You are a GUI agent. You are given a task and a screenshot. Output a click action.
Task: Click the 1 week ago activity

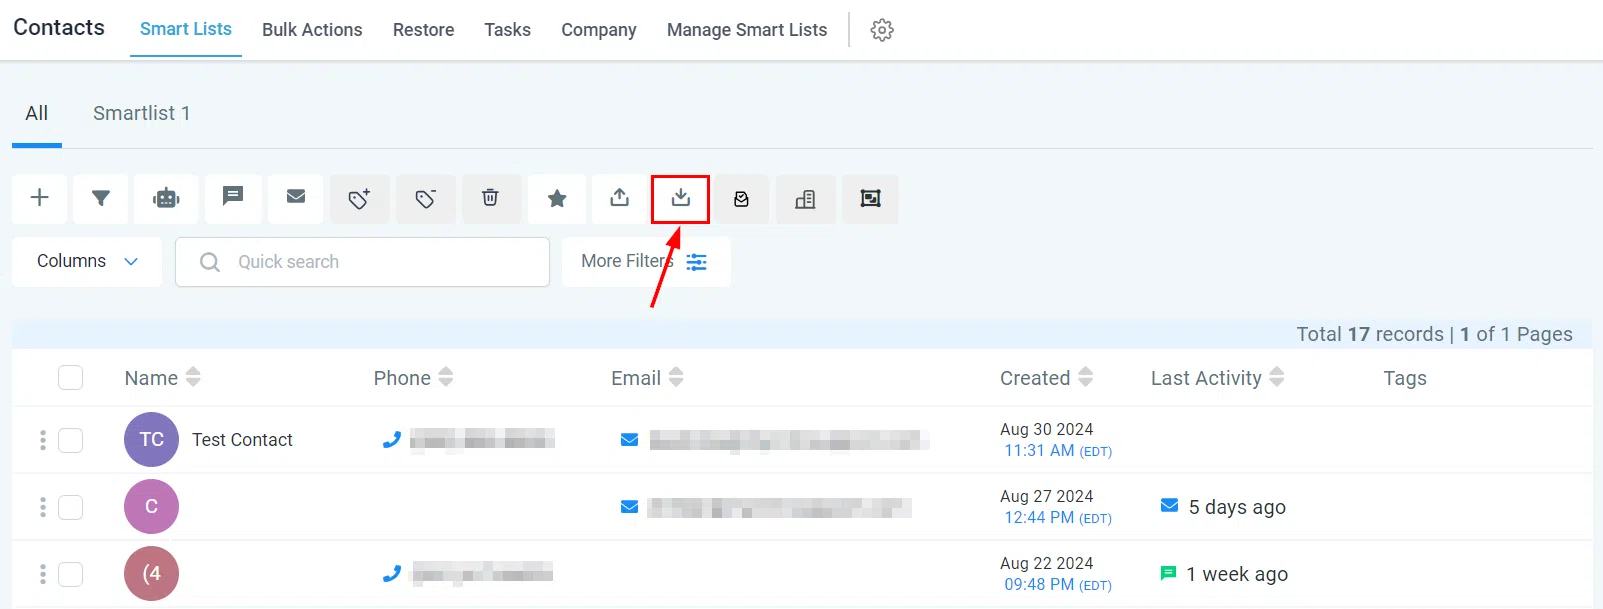tap(1237, 574)
